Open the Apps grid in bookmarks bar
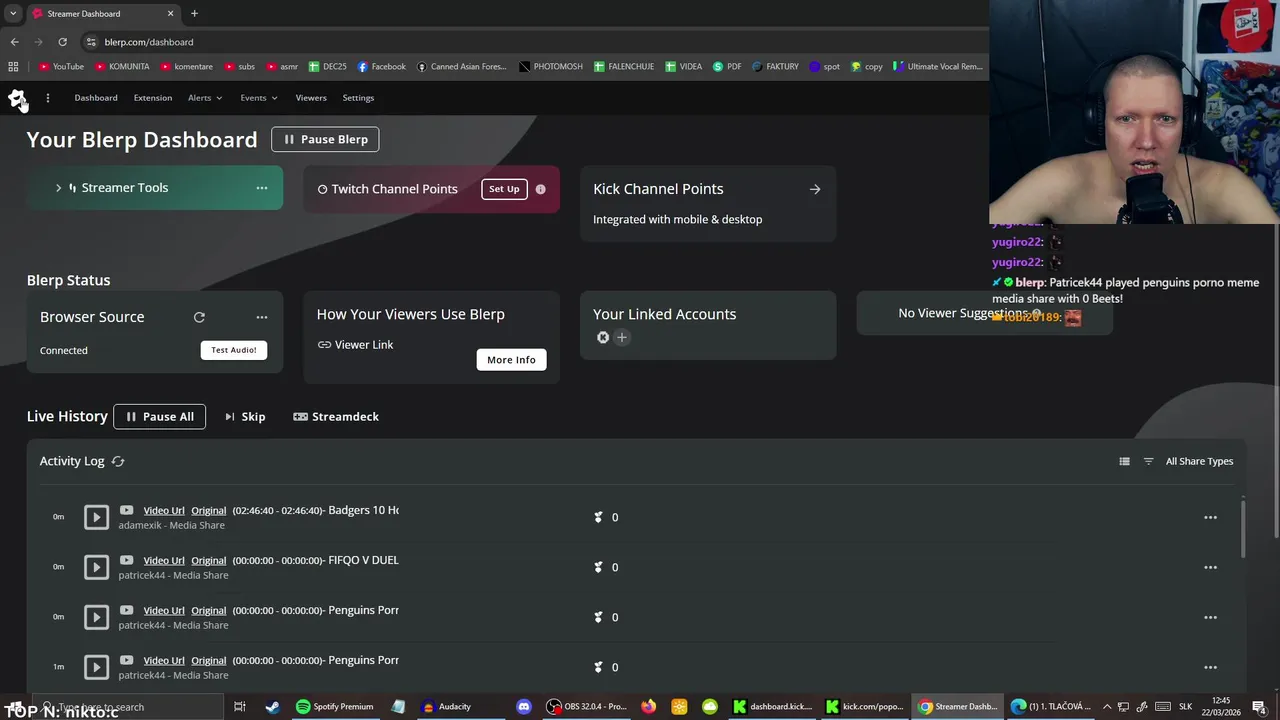Viewport: 1280px width, 720px height. pyautogui.click(x=13, y=67)
